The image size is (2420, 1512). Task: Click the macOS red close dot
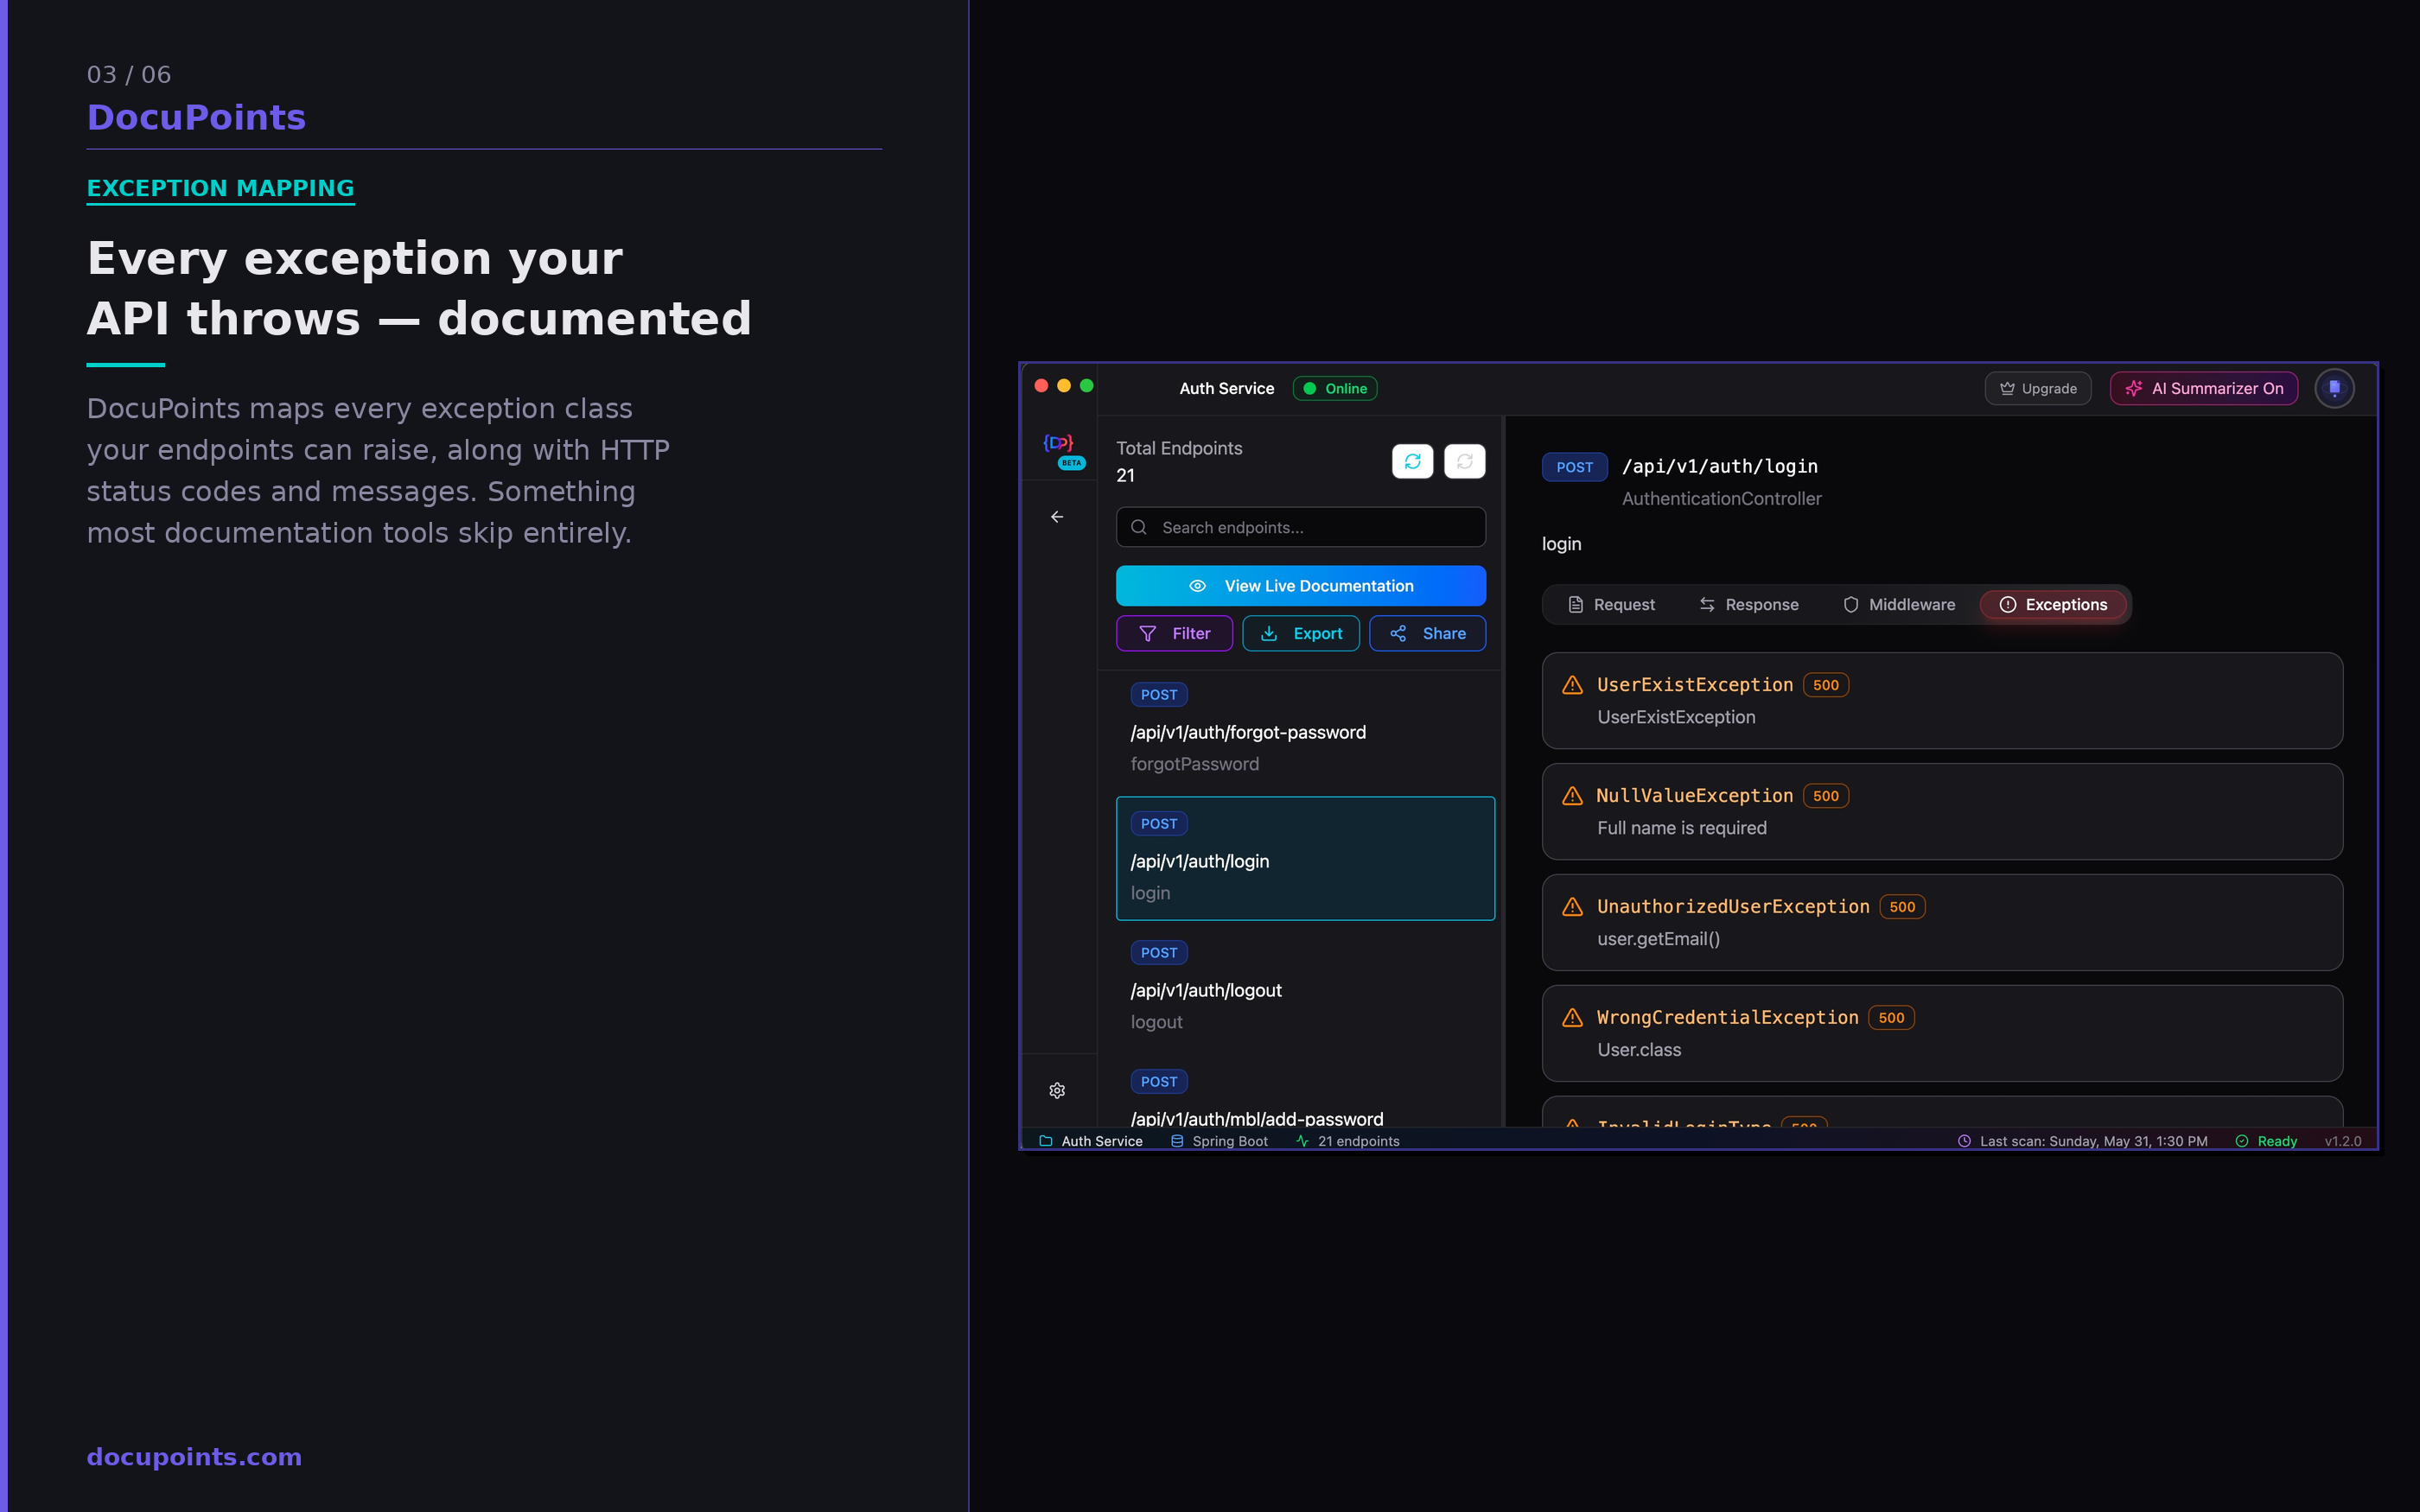click(x=1041, y=386)
